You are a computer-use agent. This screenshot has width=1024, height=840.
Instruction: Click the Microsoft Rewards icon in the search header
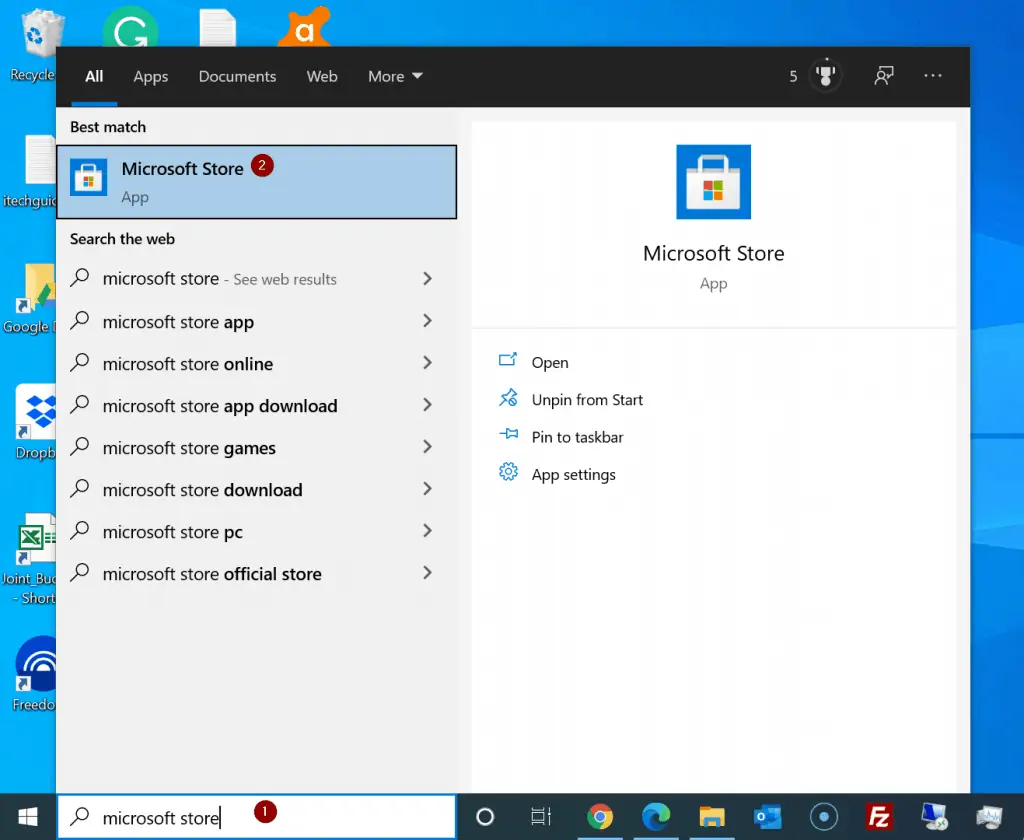click(x=822, y=76)
